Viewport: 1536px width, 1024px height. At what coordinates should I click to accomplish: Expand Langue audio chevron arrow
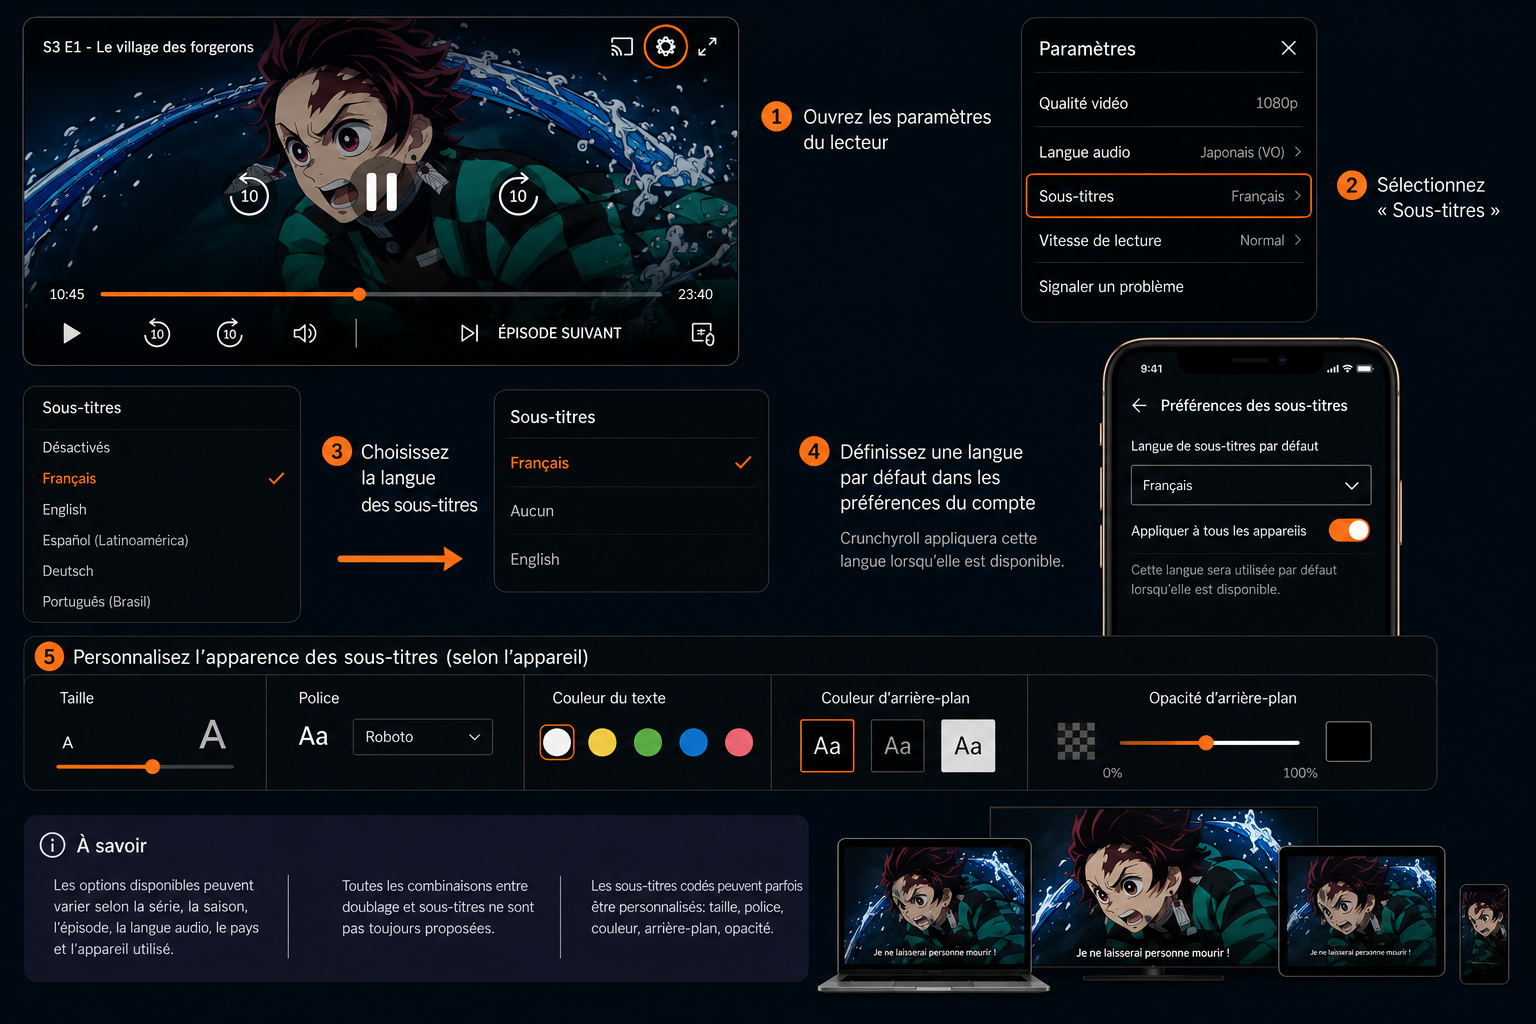click(x=1298, y=152)
